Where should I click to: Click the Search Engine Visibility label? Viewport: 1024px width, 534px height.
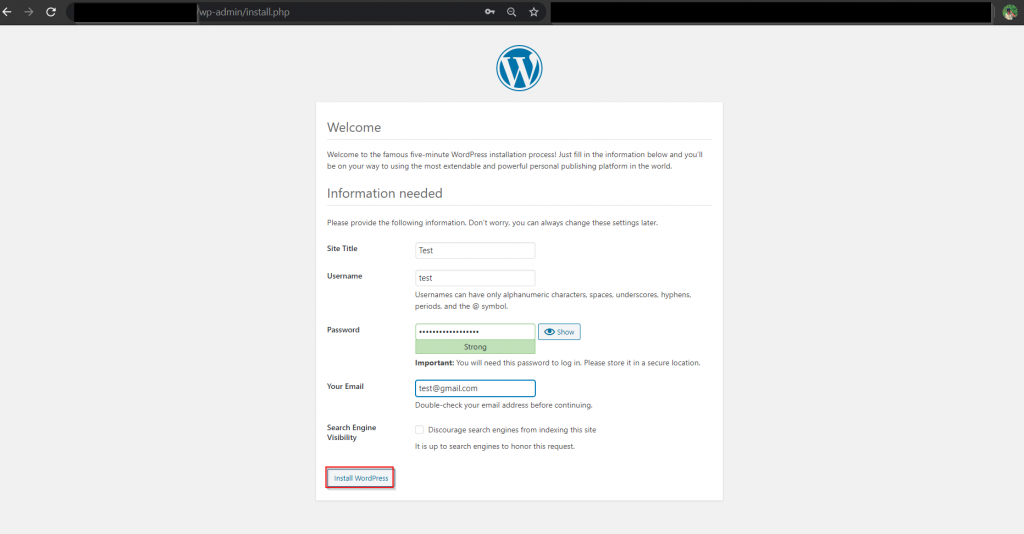pos(351,432)
